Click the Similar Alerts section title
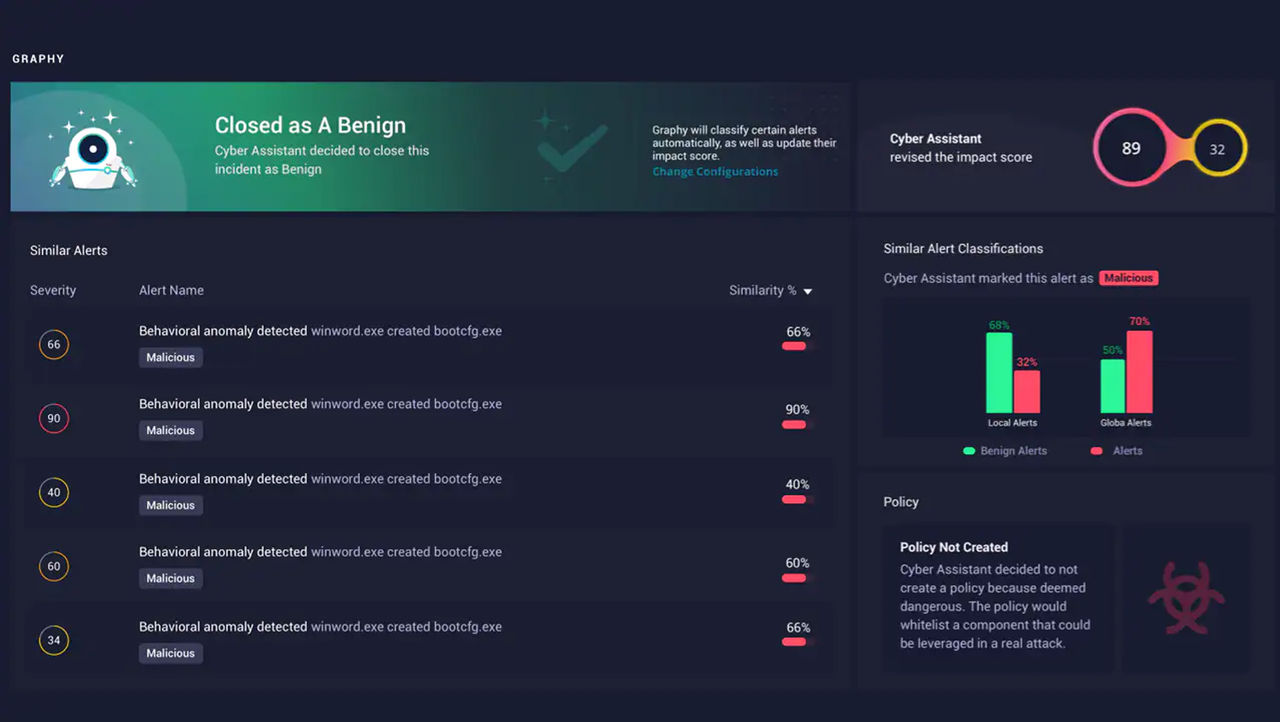 (x=69, y=250)
